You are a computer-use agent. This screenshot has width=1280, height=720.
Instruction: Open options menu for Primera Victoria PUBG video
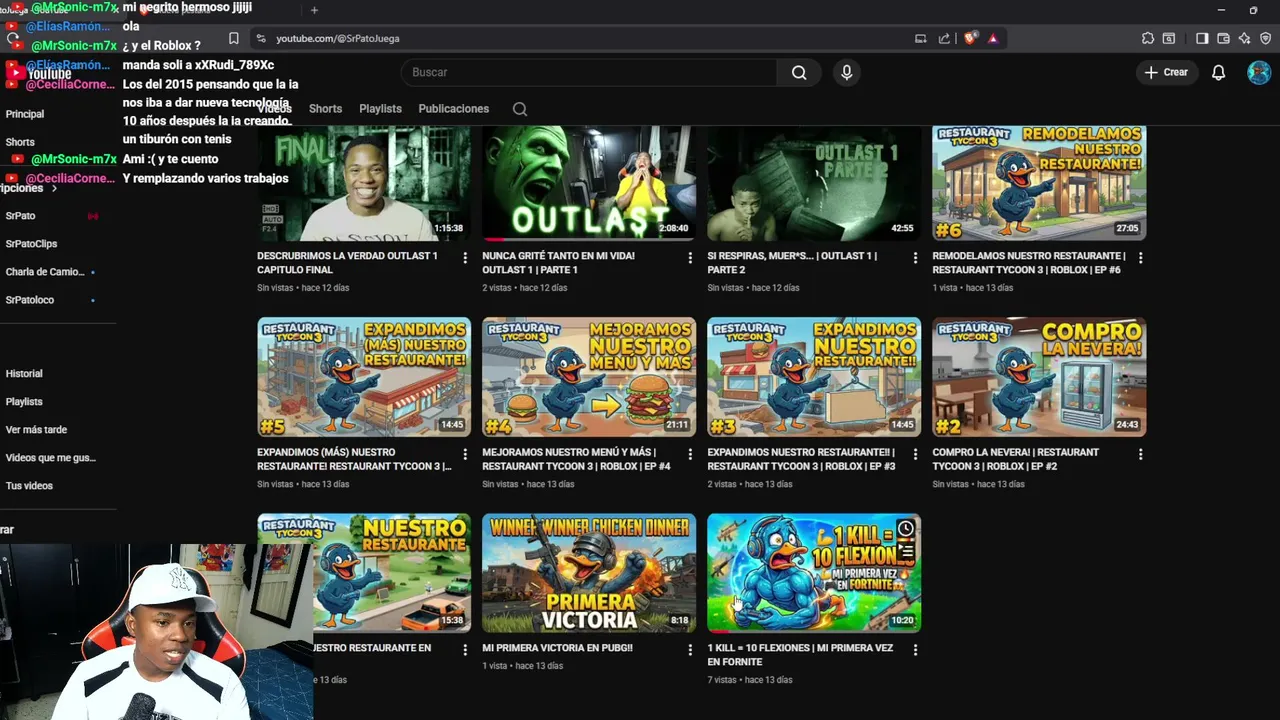click(x=690, y=650)
